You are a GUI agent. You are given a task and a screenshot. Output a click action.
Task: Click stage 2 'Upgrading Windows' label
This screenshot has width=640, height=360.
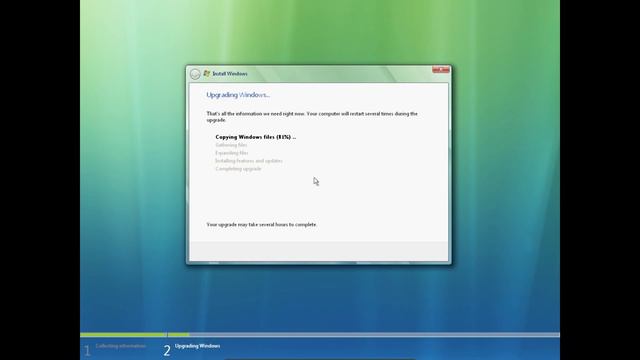pos(198,346)
